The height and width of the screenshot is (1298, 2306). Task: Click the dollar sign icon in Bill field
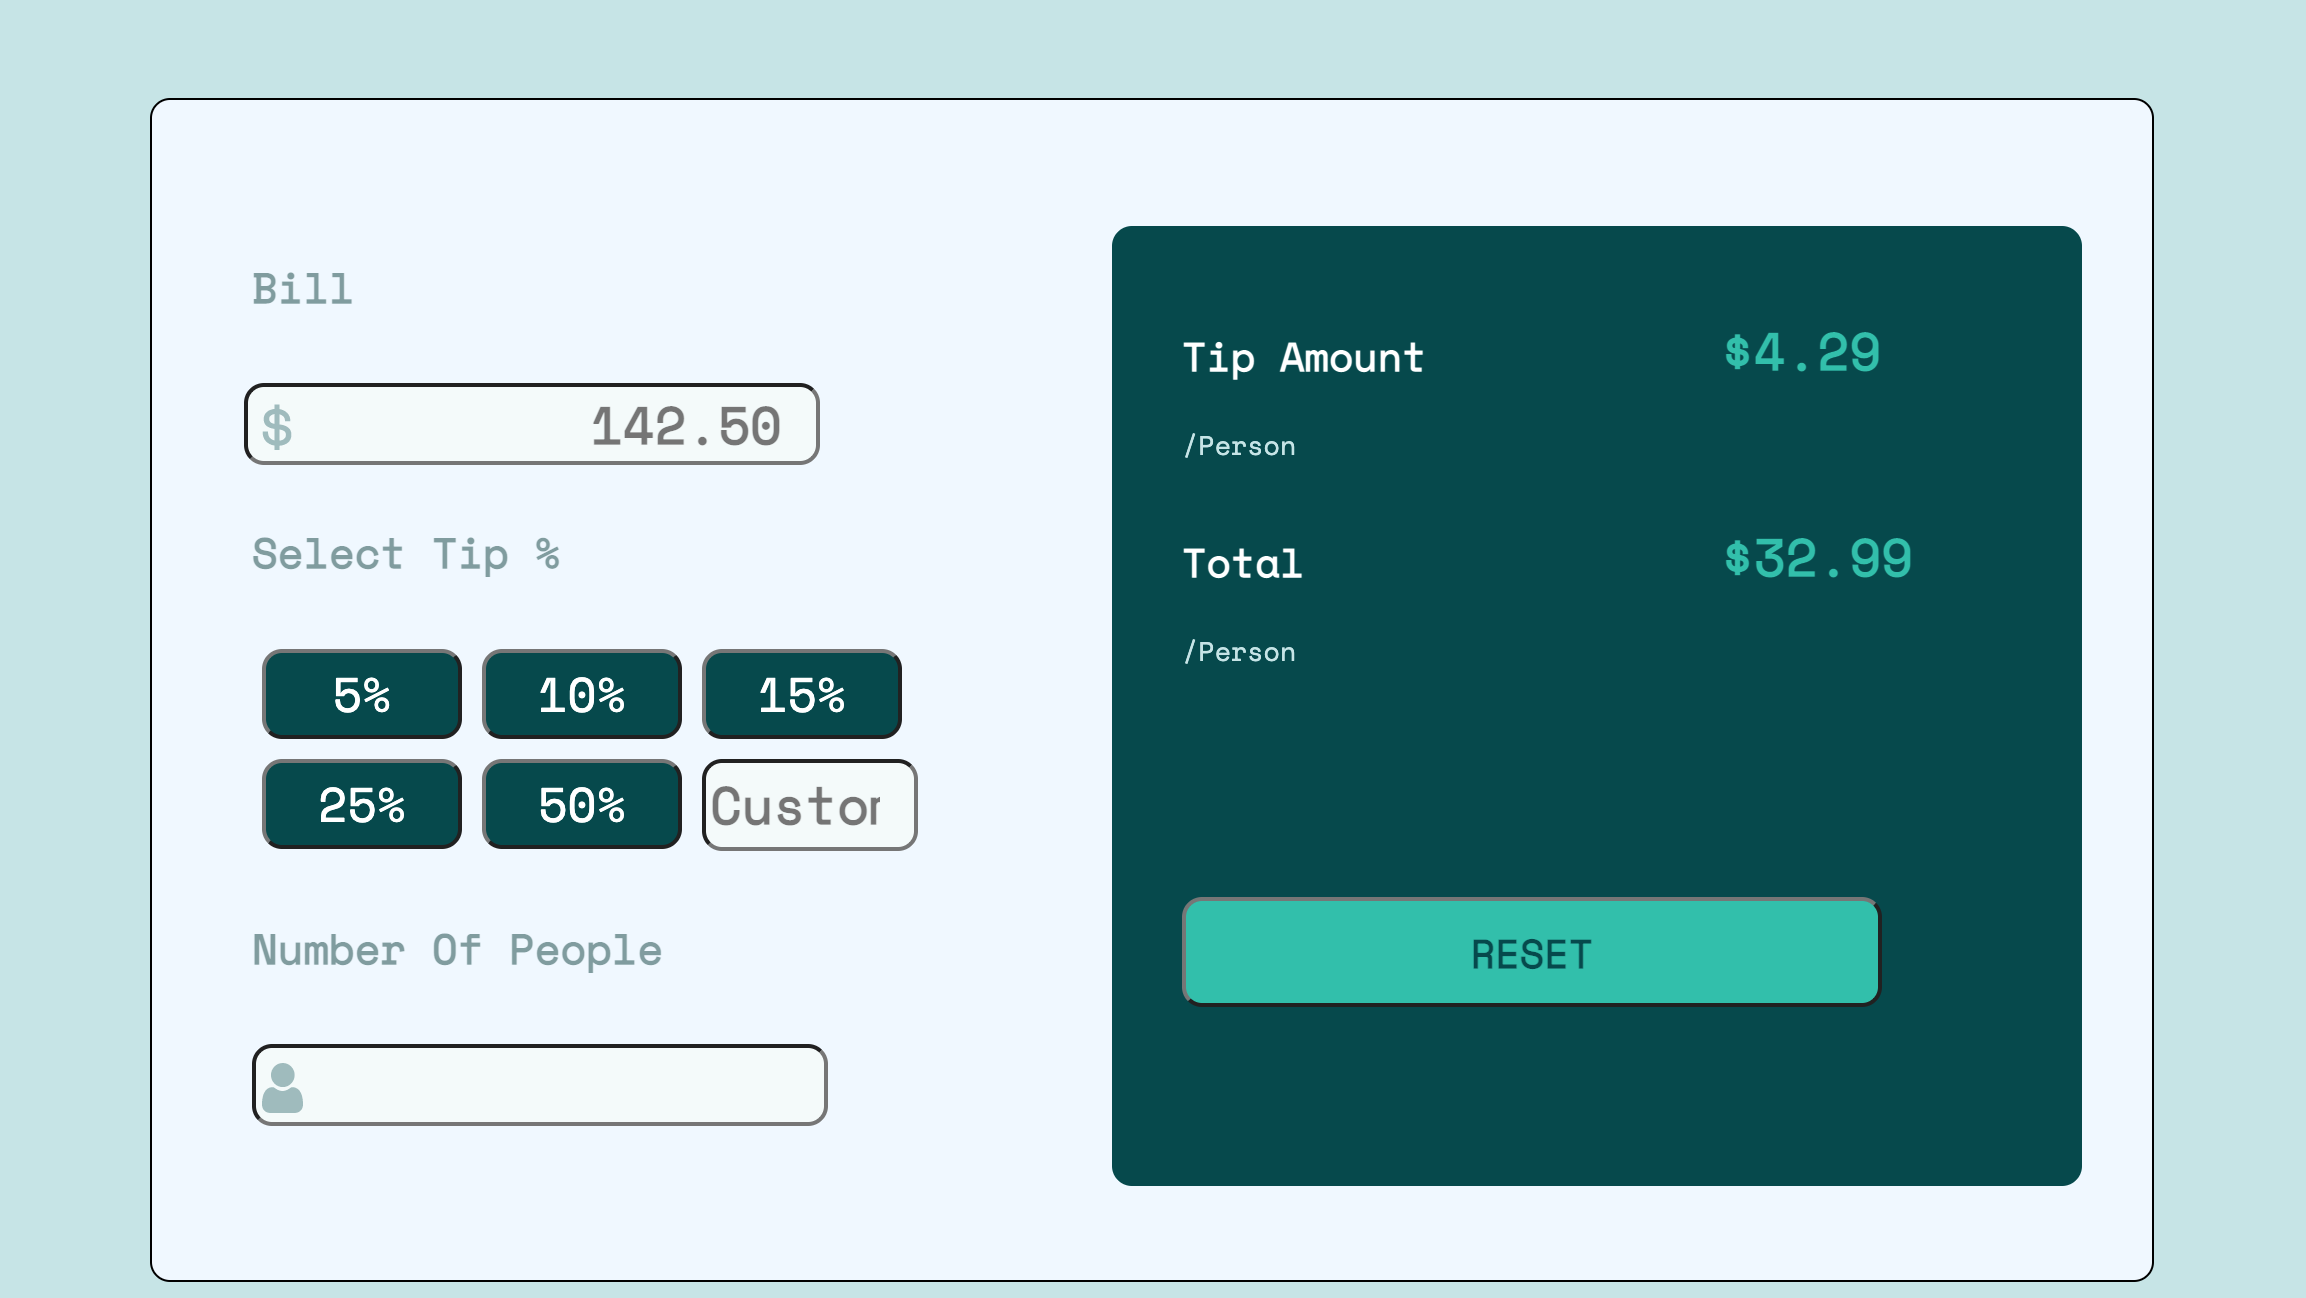coord(277,427)
